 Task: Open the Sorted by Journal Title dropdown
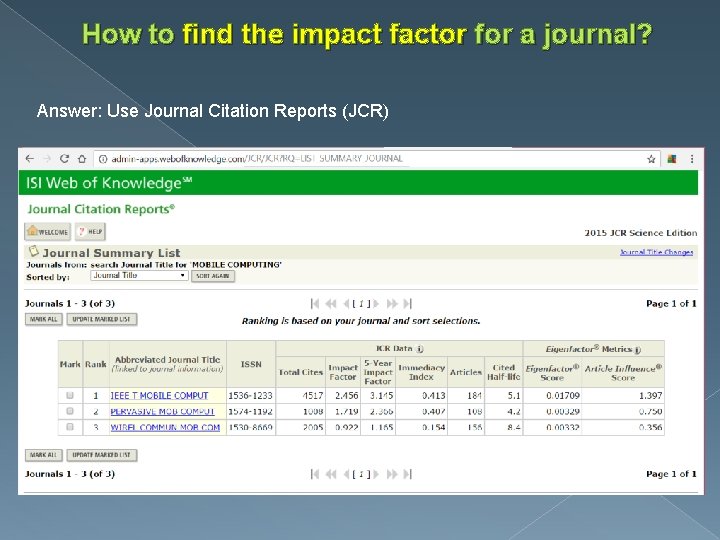click(139, 276)
